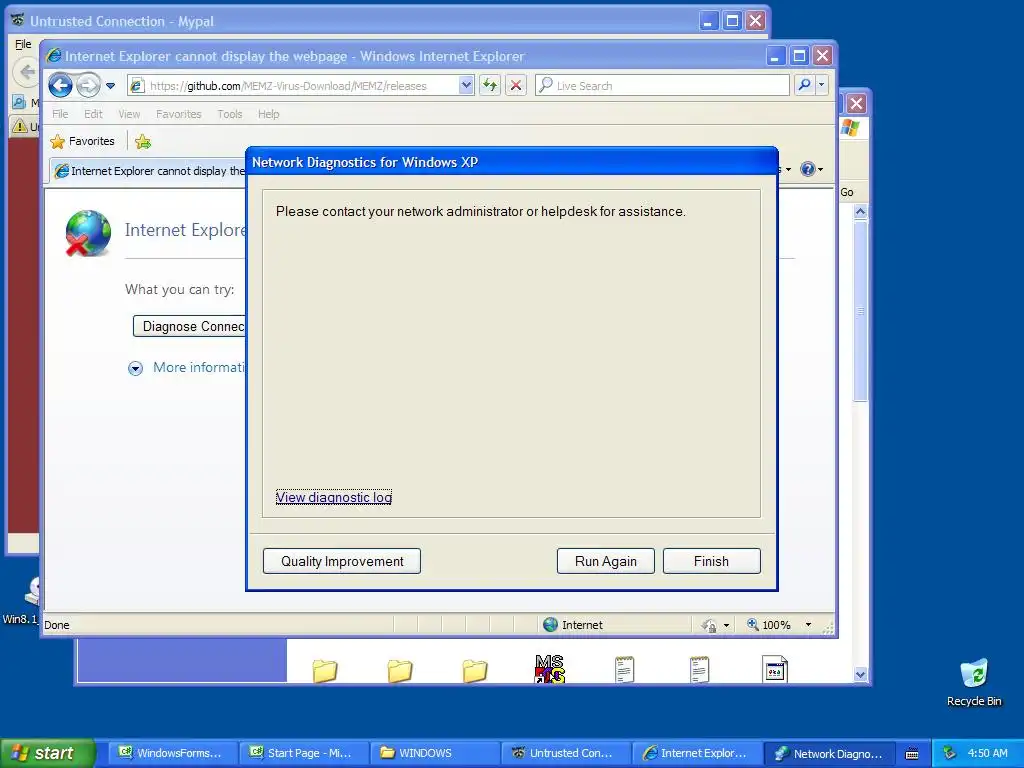Click the Live Search input box
Viewport: 1024px width, 768px height.
[x=662, y=86]
